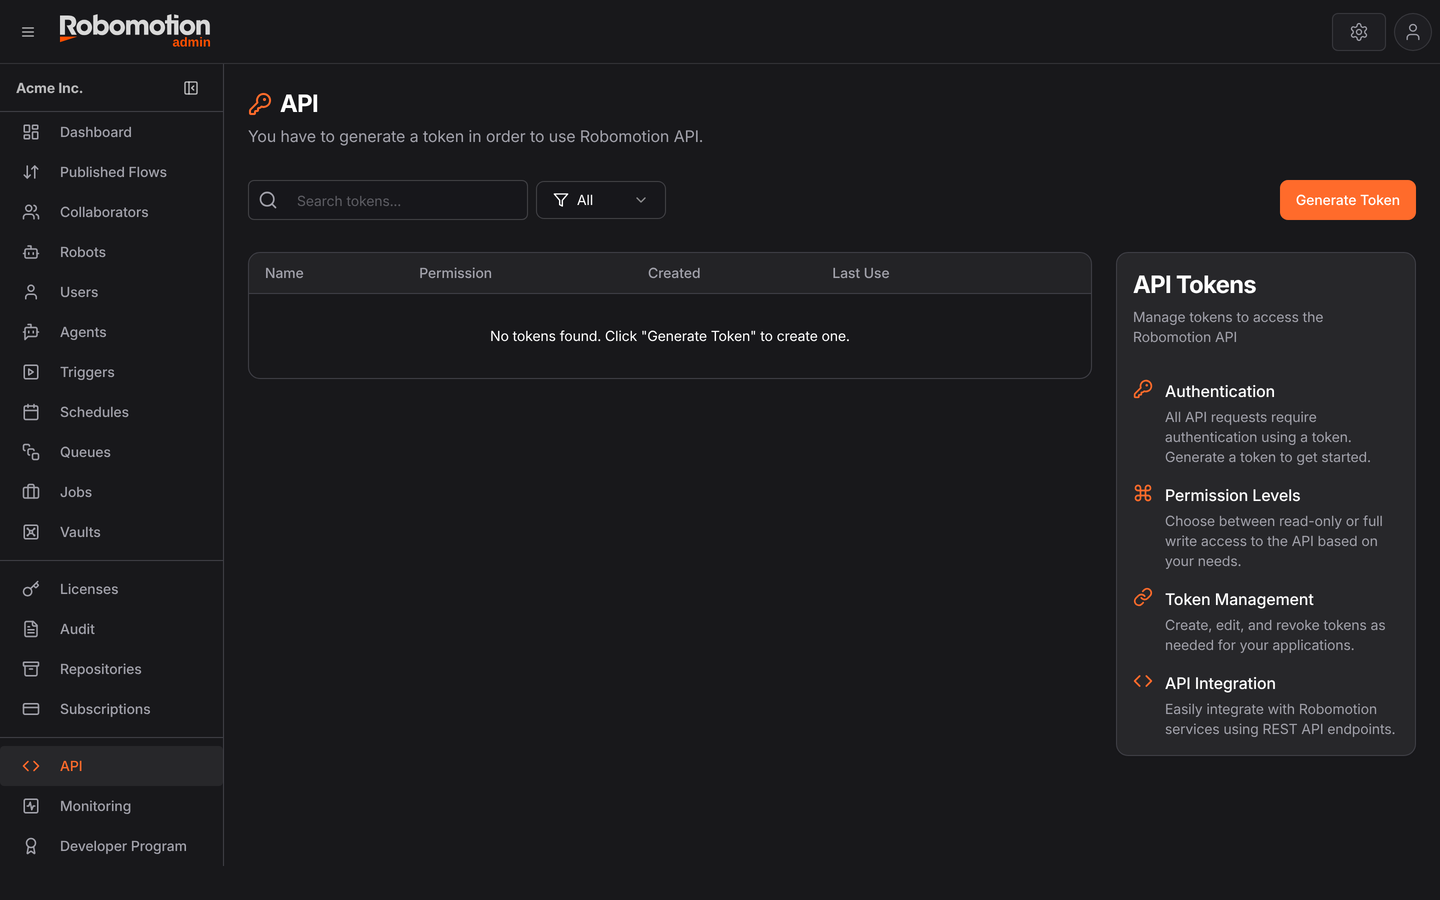Click the Users person icon
This screenshot has height=900, width=1440.
pos(31,292)
